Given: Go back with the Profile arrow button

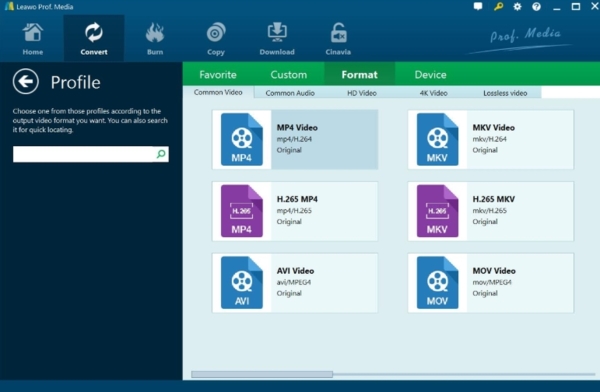Looking at the screenshot, I should point(26,82).
